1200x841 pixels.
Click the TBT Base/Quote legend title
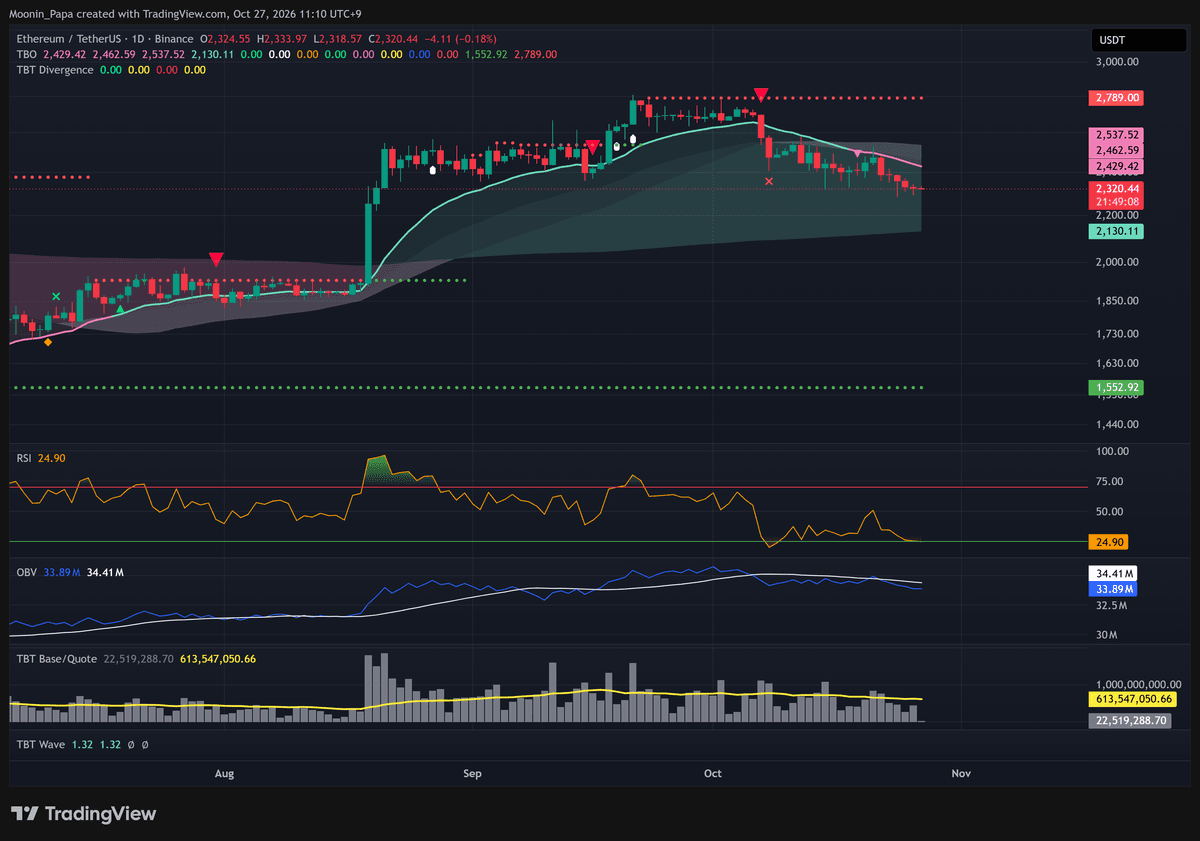[57, 659]
